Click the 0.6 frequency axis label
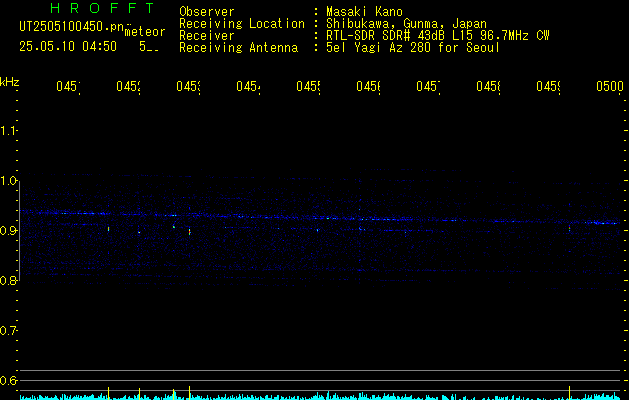Image resolution: width=629 pixels, height=400 pixels. (x=8, y=380)
